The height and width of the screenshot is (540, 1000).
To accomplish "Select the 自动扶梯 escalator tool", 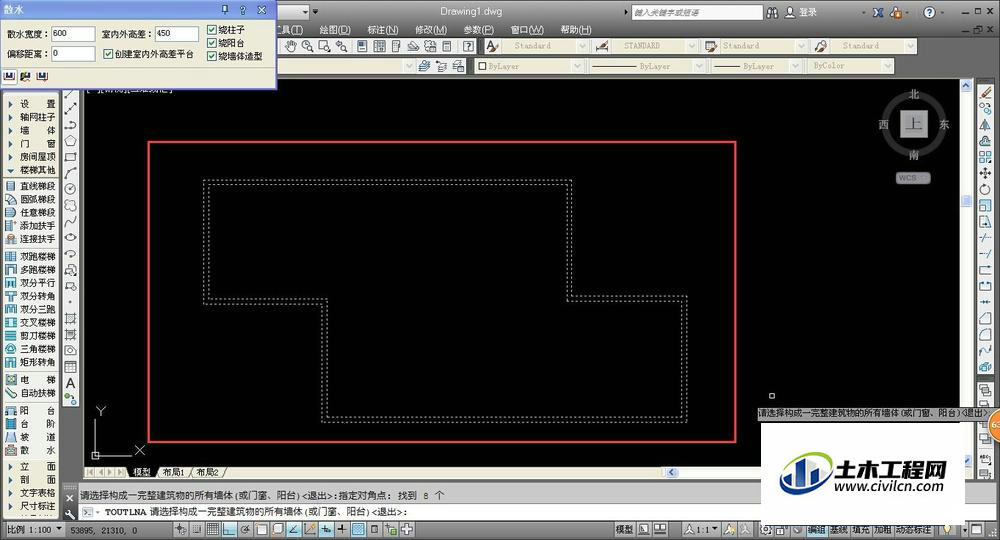I will pyautogui.click(x=30, y=393).
